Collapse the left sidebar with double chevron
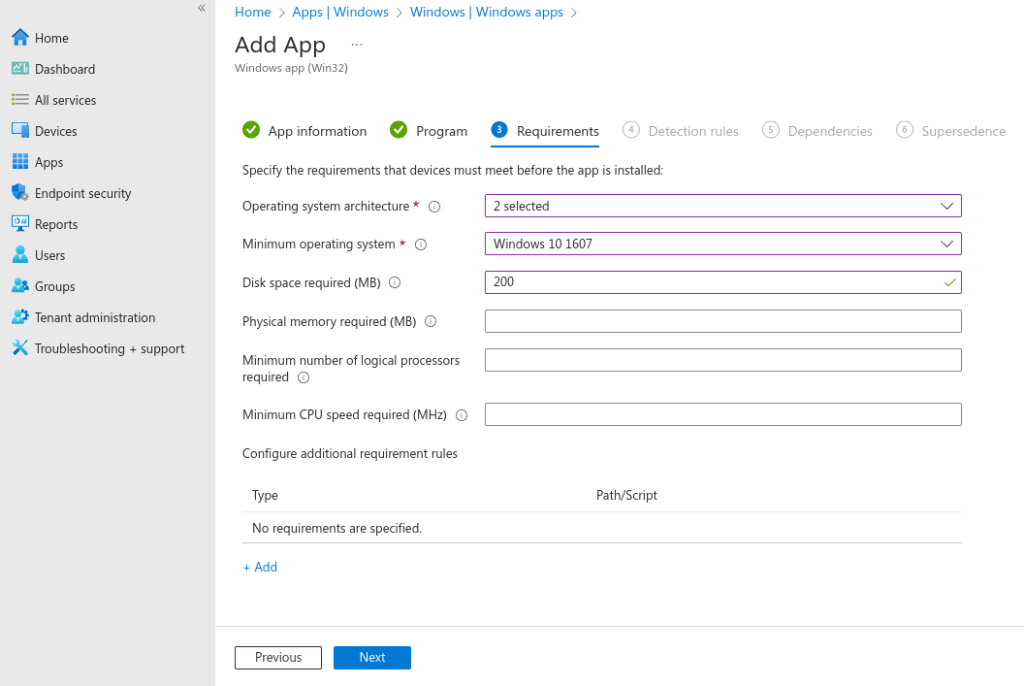The image size is (1024, 686). point(202,8)
